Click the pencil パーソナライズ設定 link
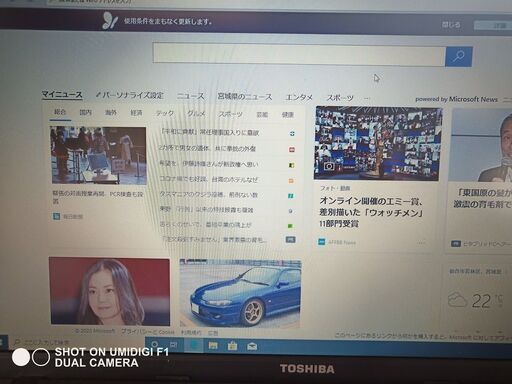This screenshot has height=384, width=512. [x=129, y=95]
